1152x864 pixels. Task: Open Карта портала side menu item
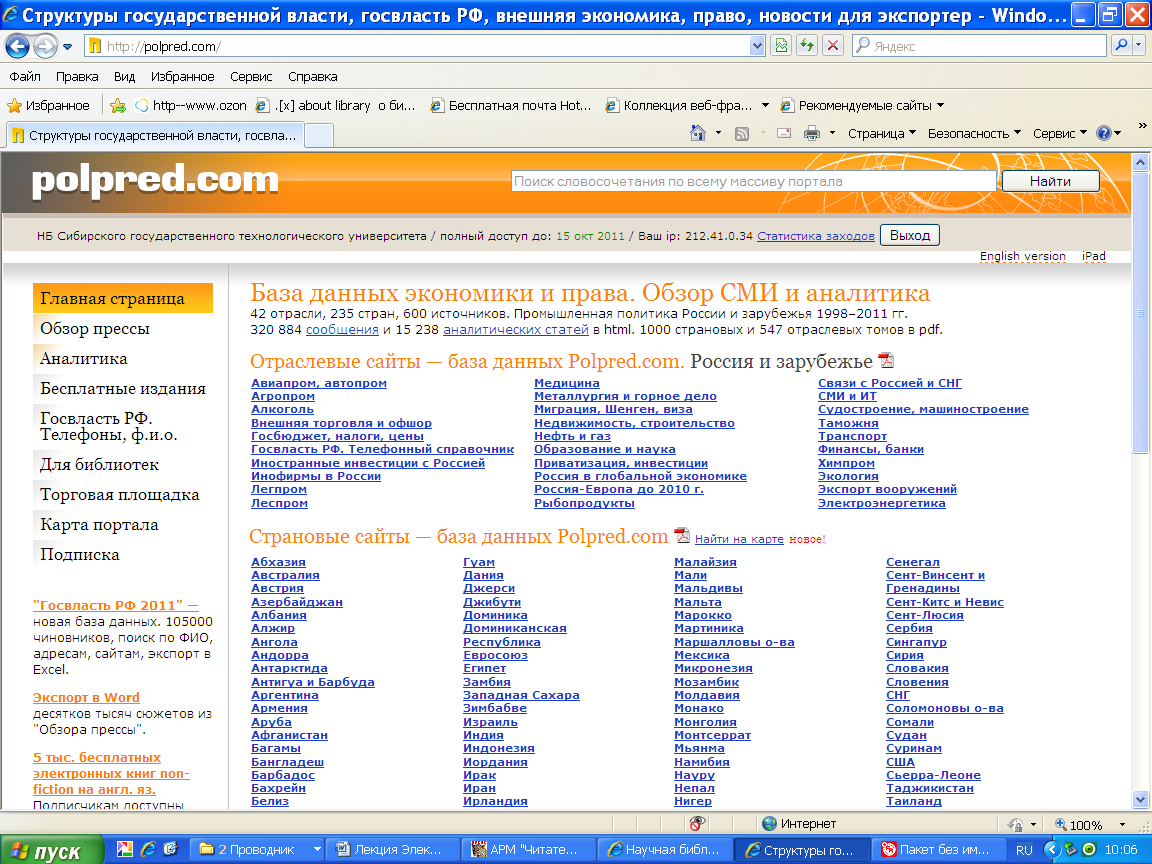99,525
